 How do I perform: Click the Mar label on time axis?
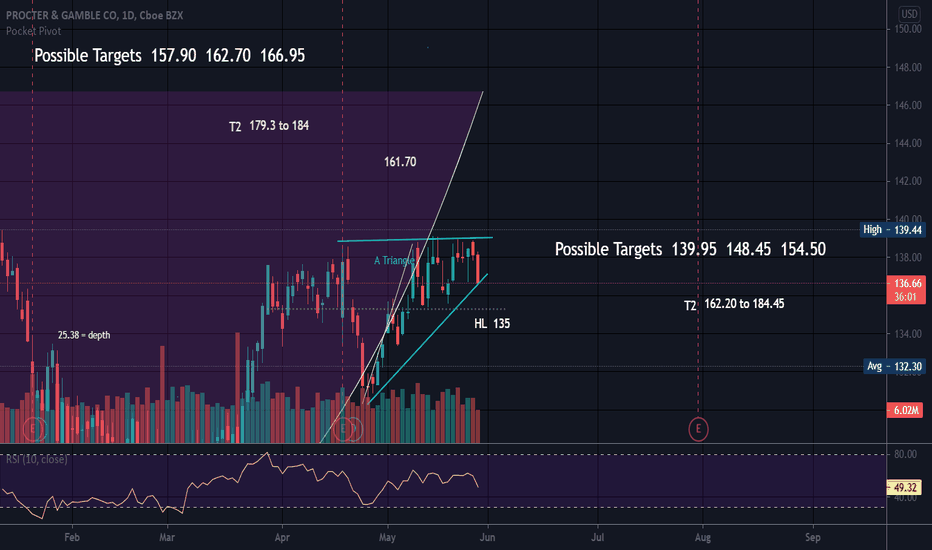167,537
